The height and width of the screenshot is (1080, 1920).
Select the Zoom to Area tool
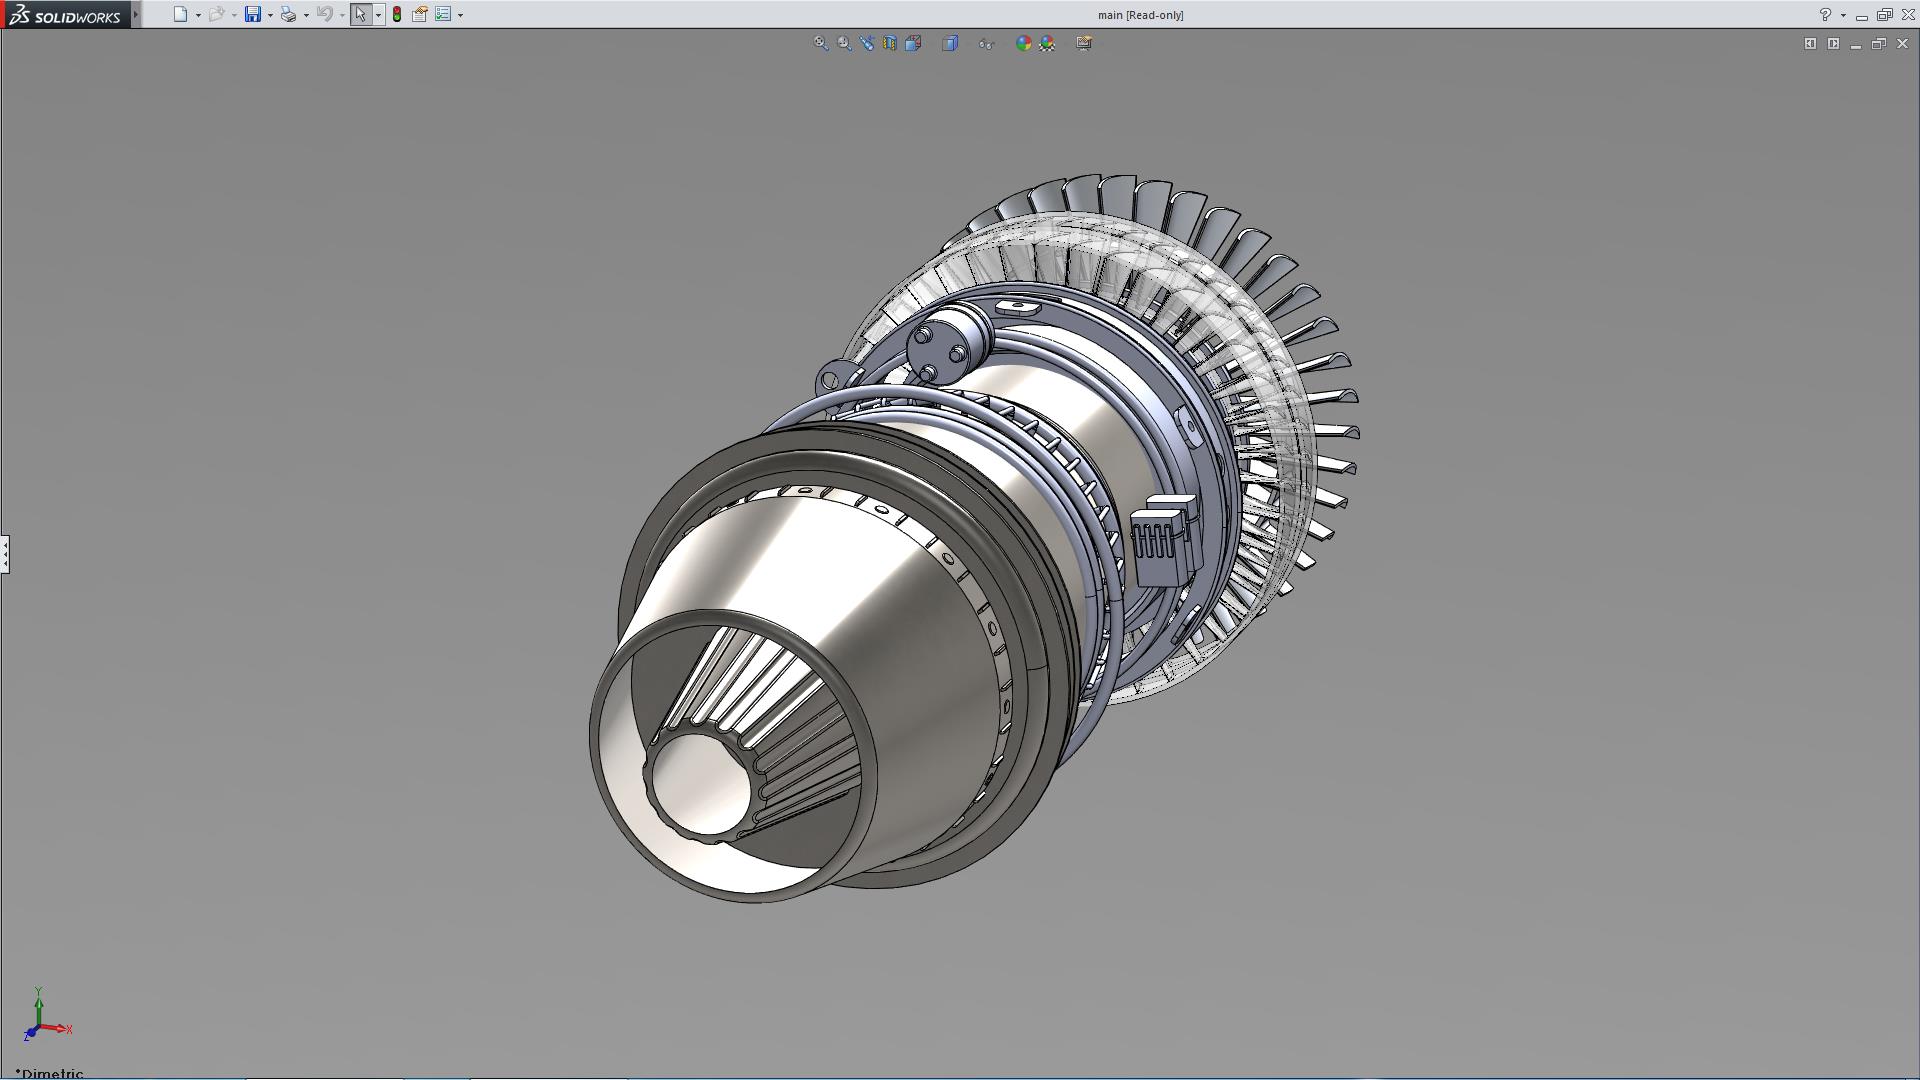(x=844, y=43)
